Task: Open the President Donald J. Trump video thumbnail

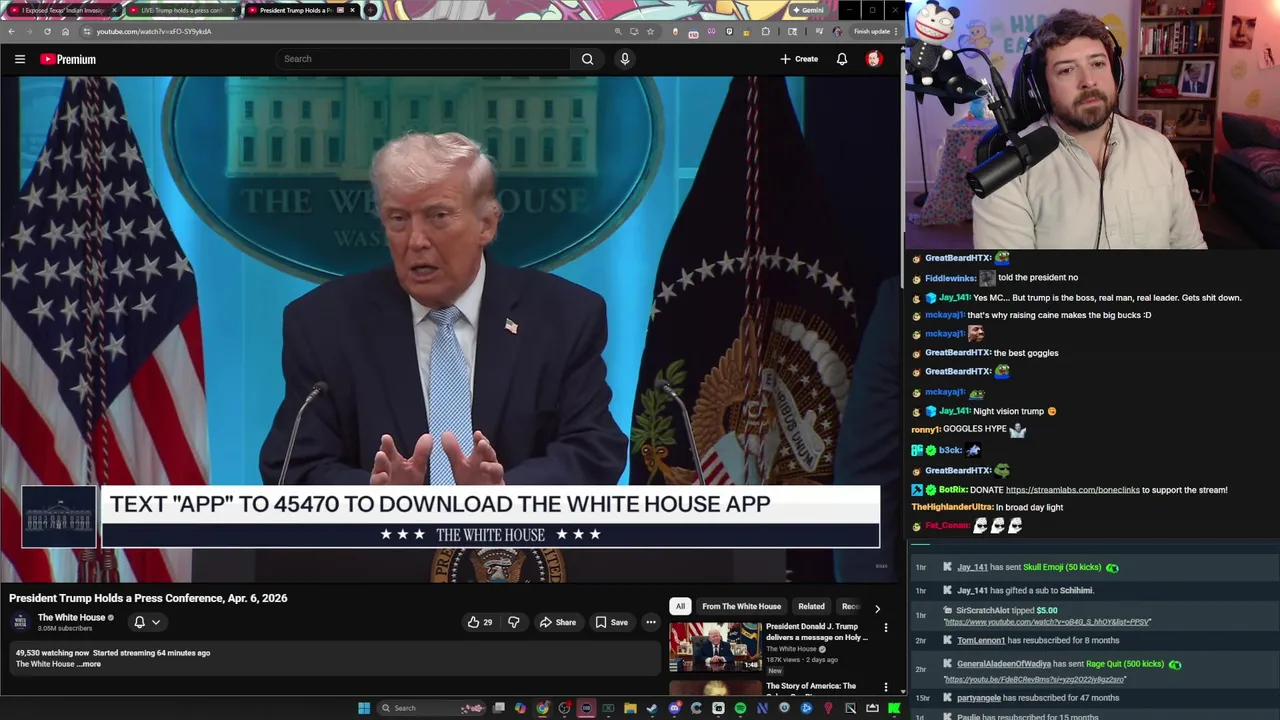Action: tap(714, 647)
